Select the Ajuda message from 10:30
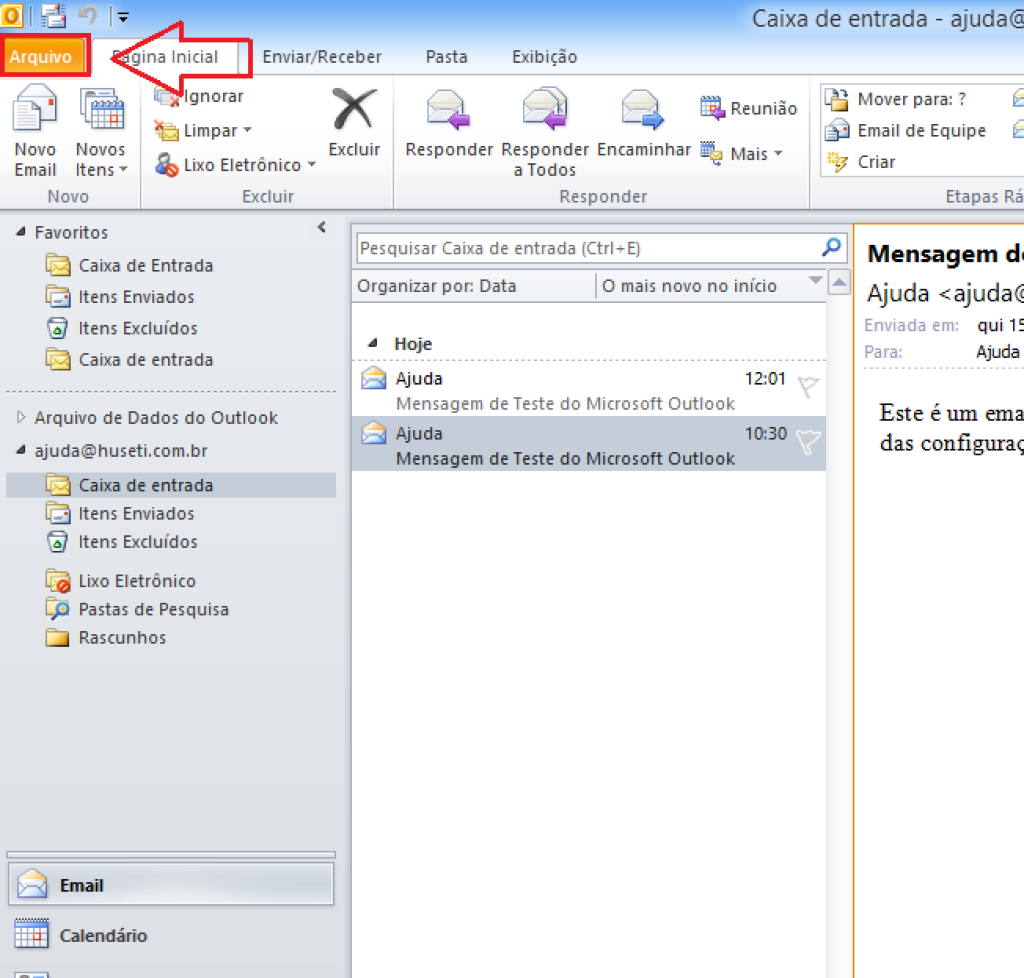Viewport: 1024px width, 978px height. click(588, 444)
